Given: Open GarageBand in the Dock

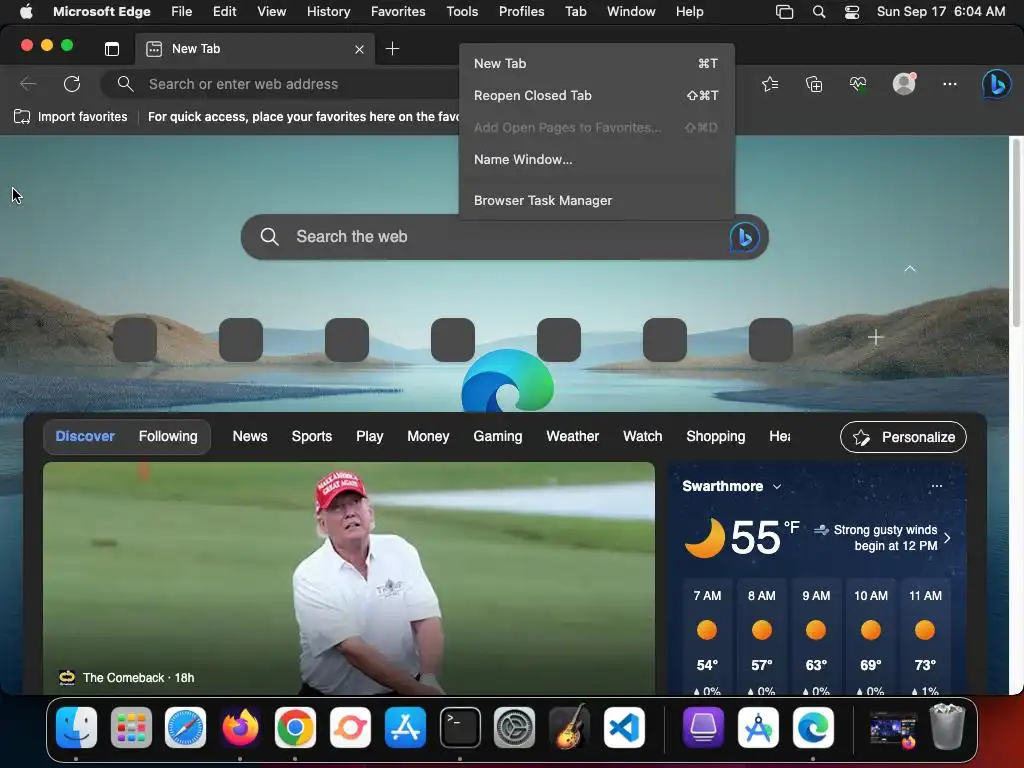Looking at the screenshot, I should coord(569,728).
